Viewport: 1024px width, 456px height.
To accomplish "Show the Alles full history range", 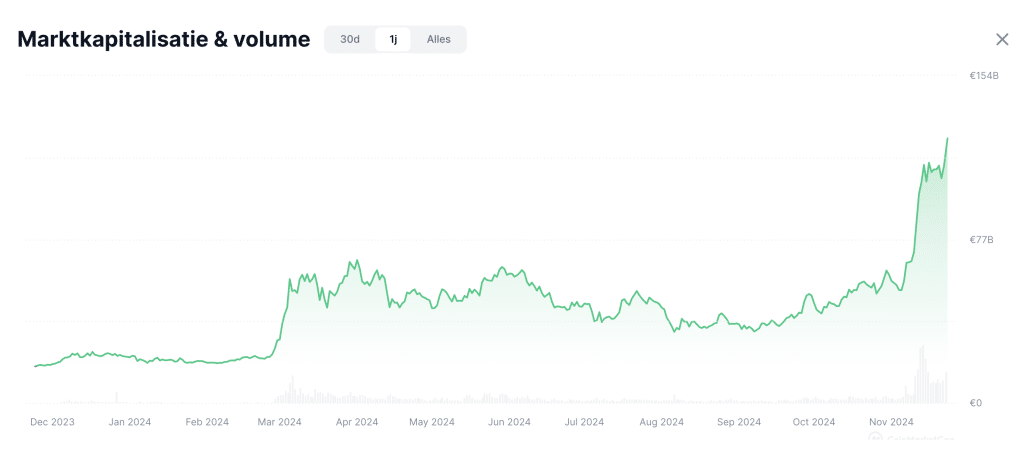I will [439, 39].
